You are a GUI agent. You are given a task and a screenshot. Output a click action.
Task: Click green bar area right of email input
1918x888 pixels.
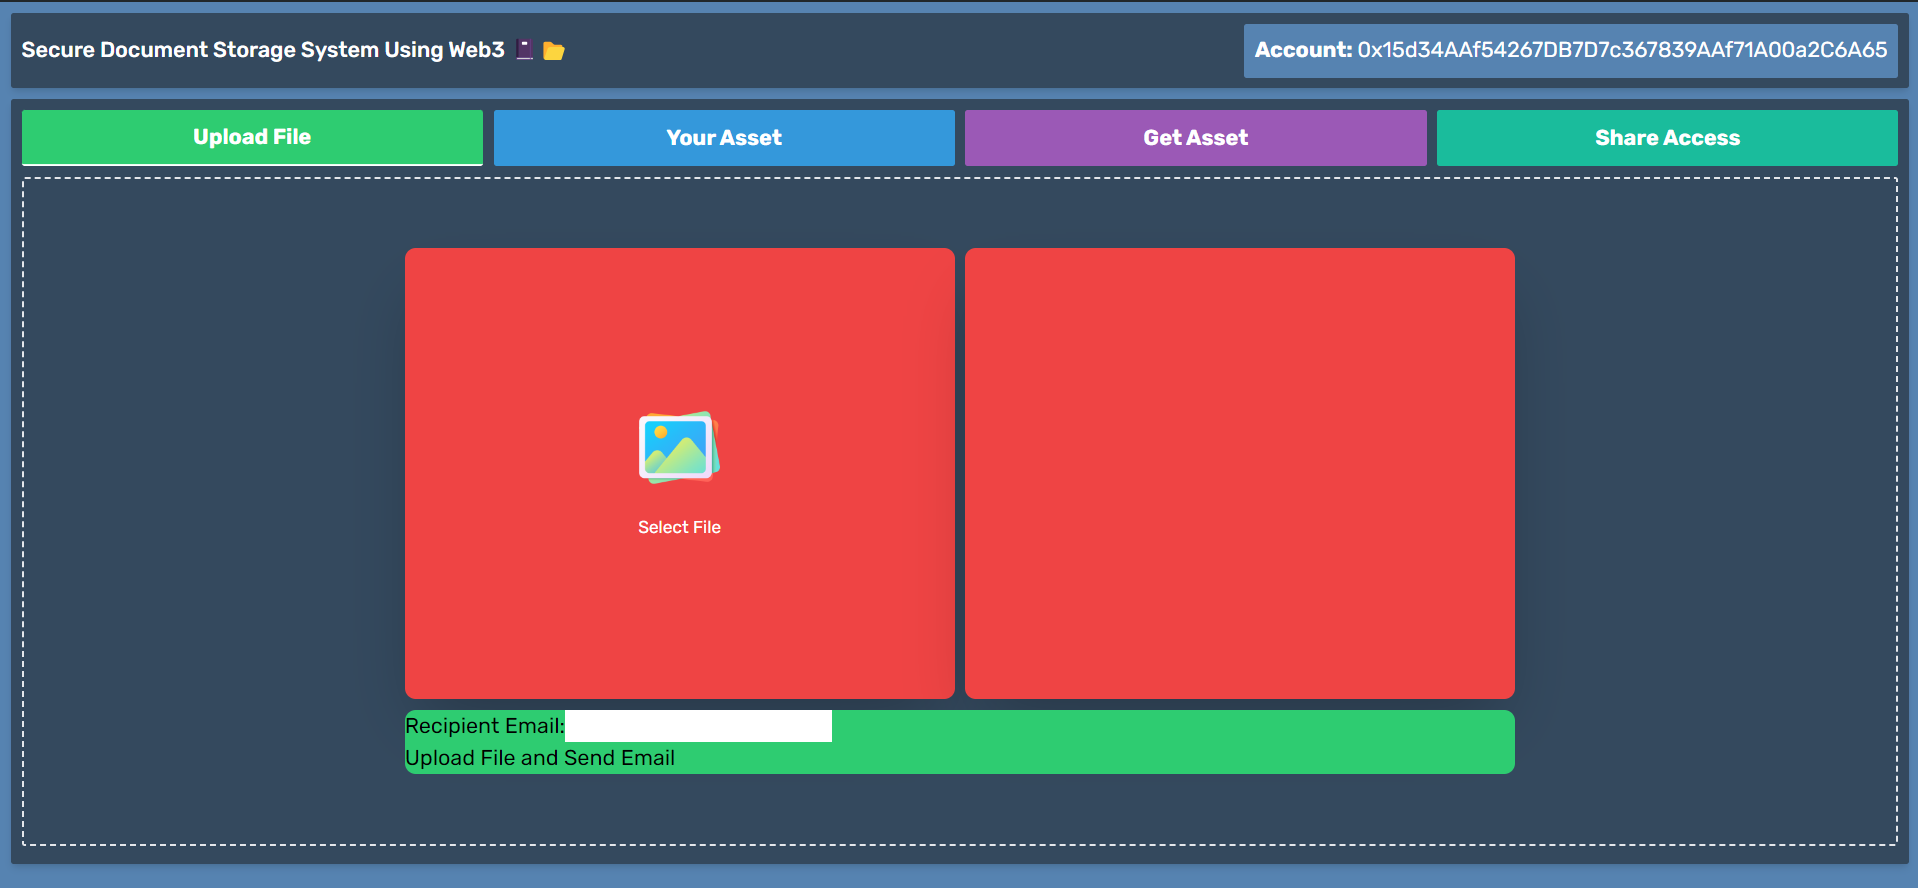pos(1170,727)
